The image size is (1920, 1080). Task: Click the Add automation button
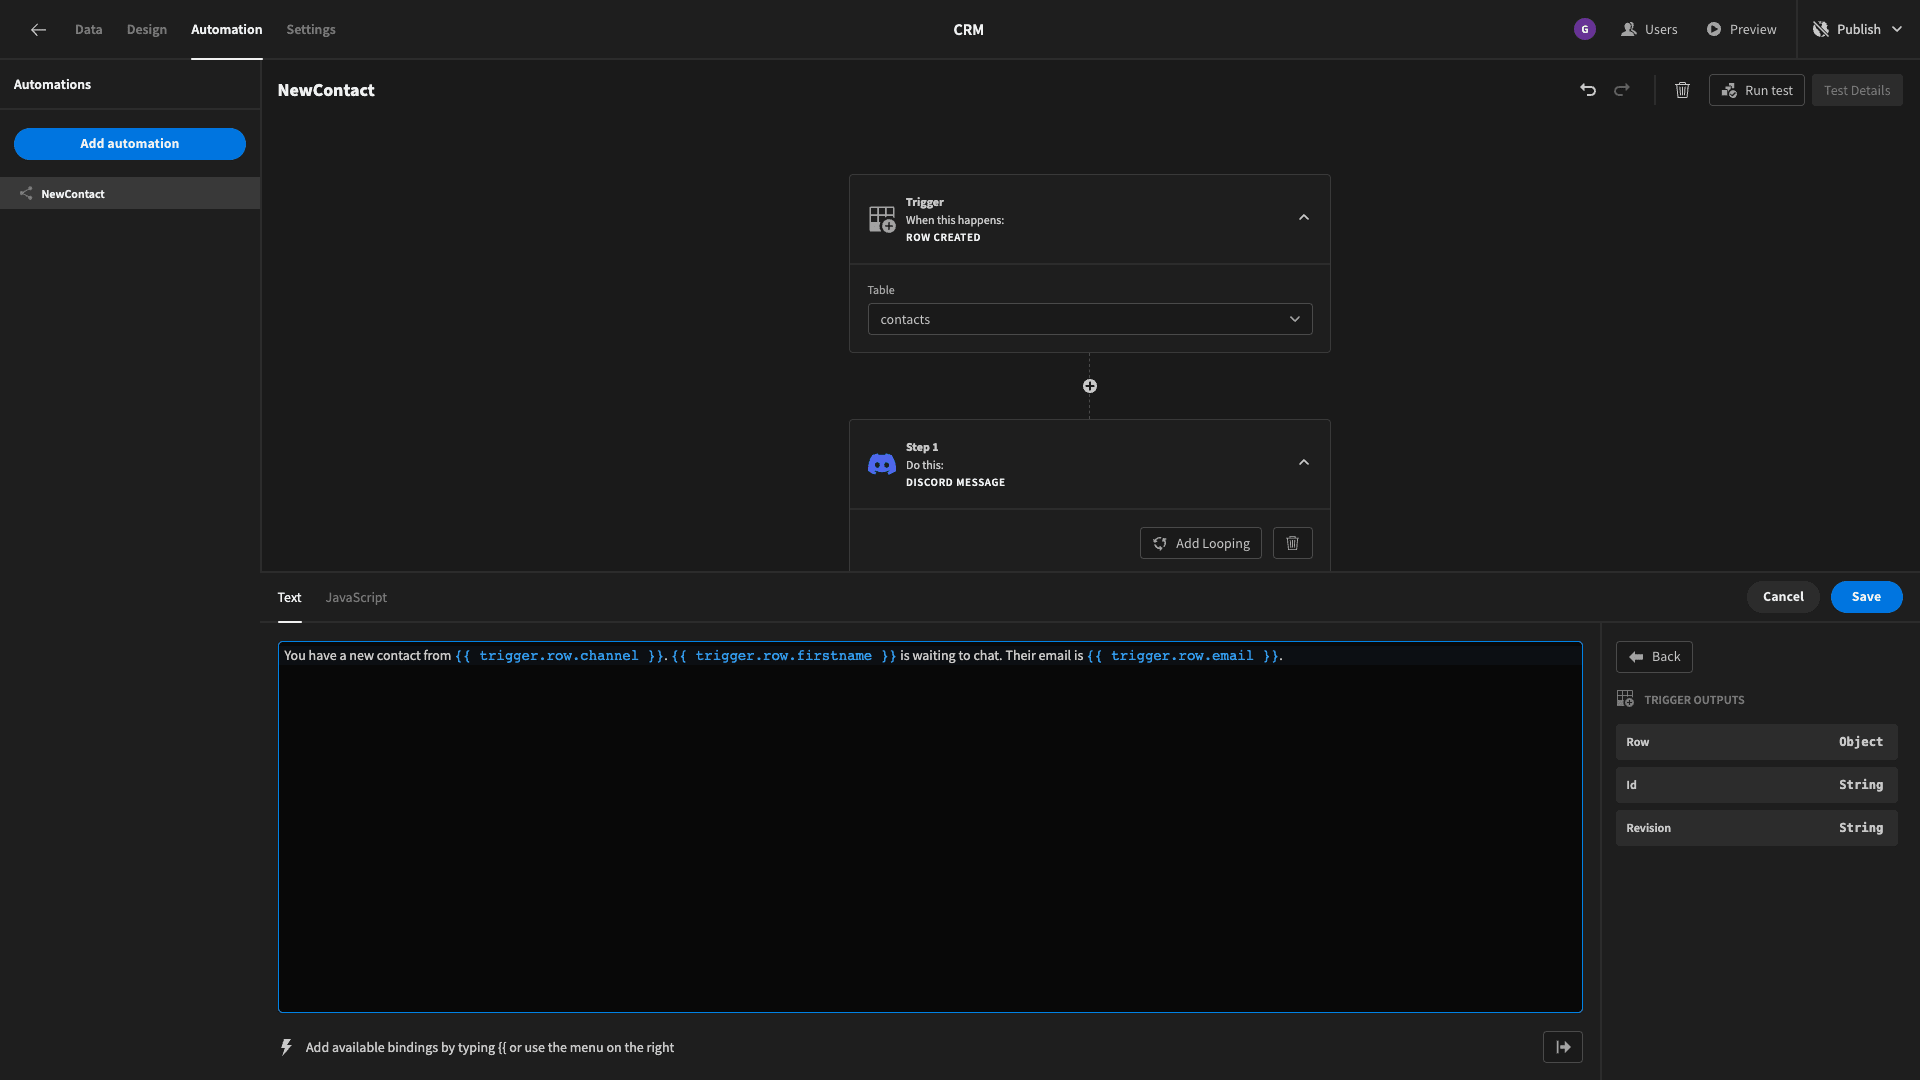pyautogui.click(x=130, y=144)
